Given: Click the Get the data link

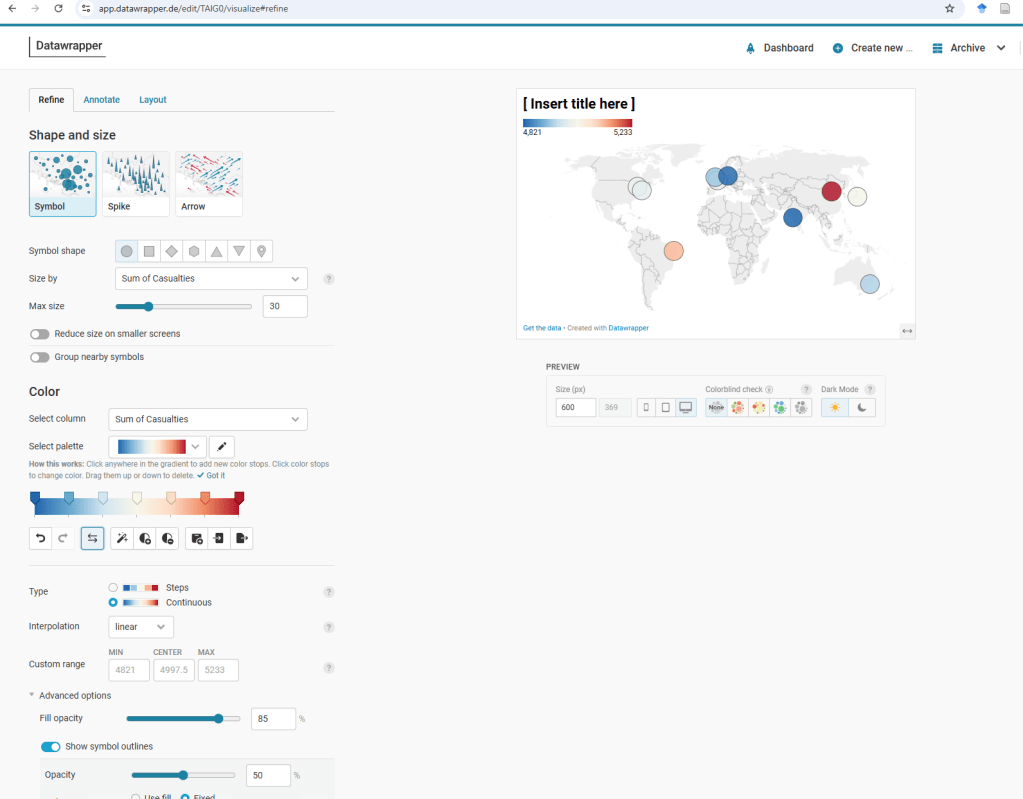Looking at the screenshot, I should pyautogui.click(x=540, y=328).
